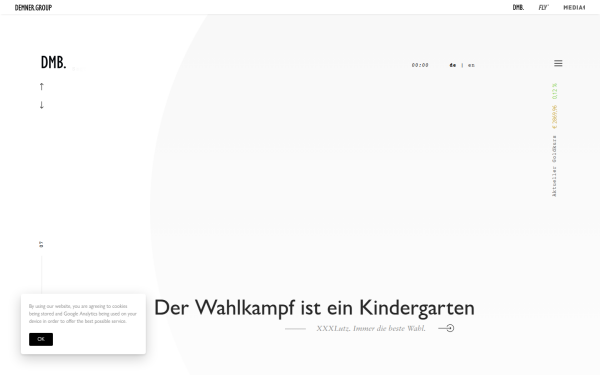Select DMB. in the top navigation
The image size is (600, 375).
pos(518,7)
